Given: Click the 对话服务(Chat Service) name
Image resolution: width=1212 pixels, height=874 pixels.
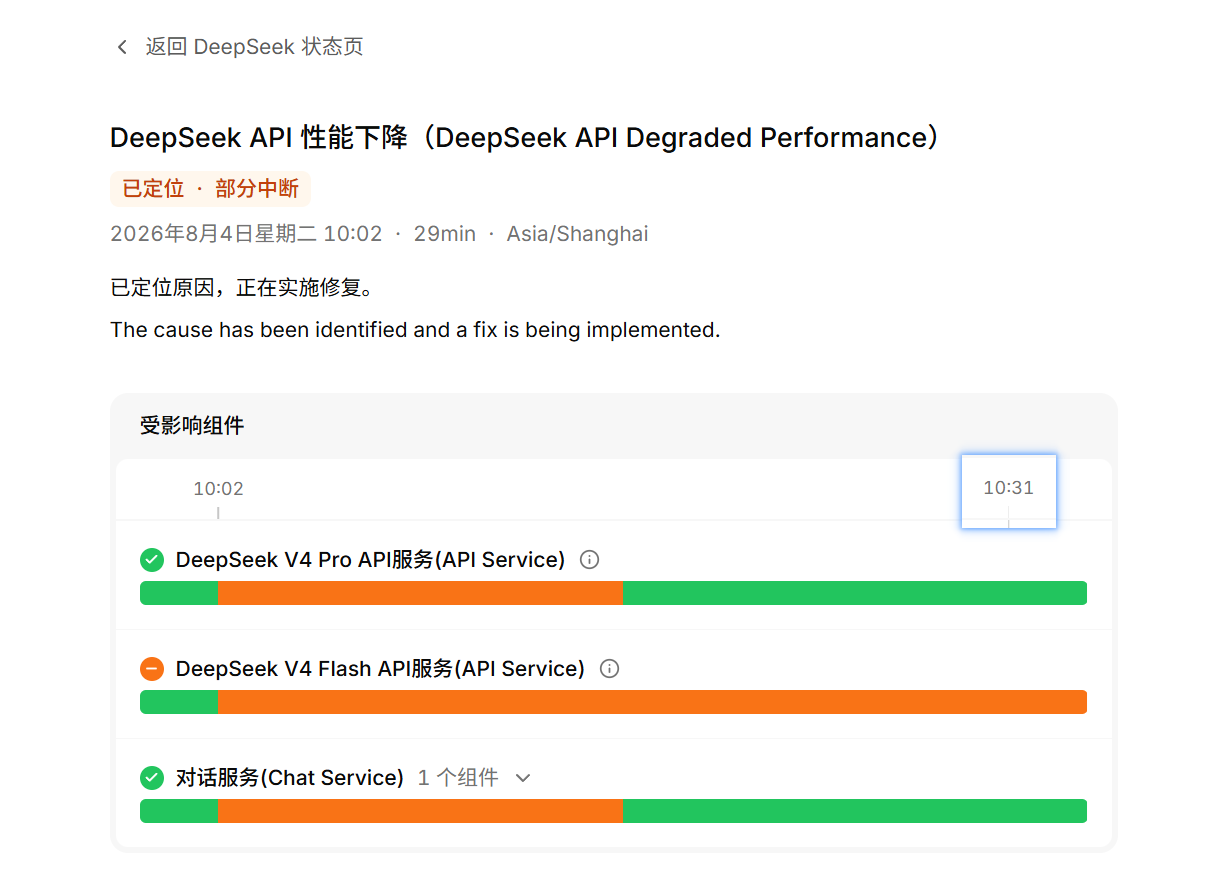Looking at the screenshot, I should (290, 778).
